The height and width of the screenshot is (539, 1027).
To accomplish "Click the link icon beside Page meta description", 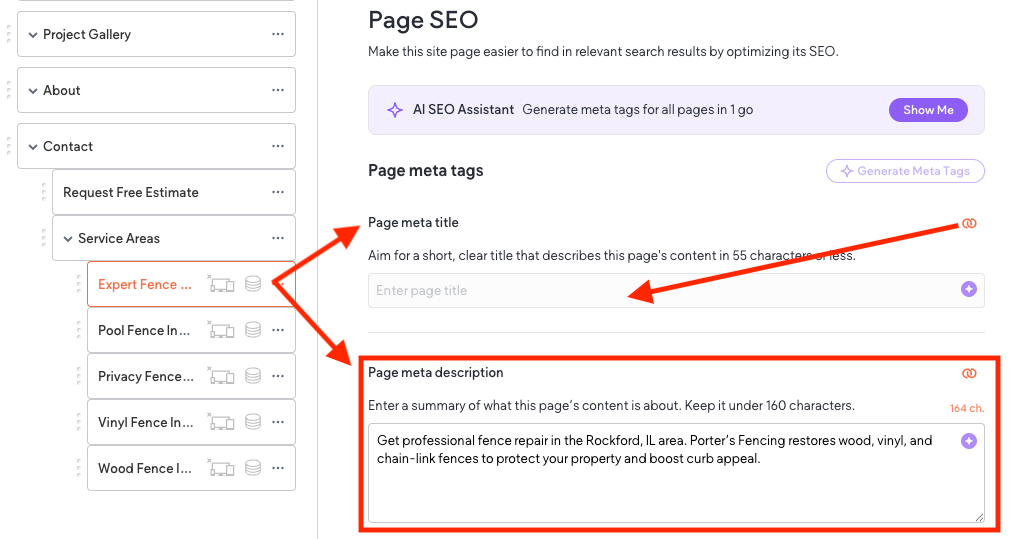I will (x=968, y=373).
